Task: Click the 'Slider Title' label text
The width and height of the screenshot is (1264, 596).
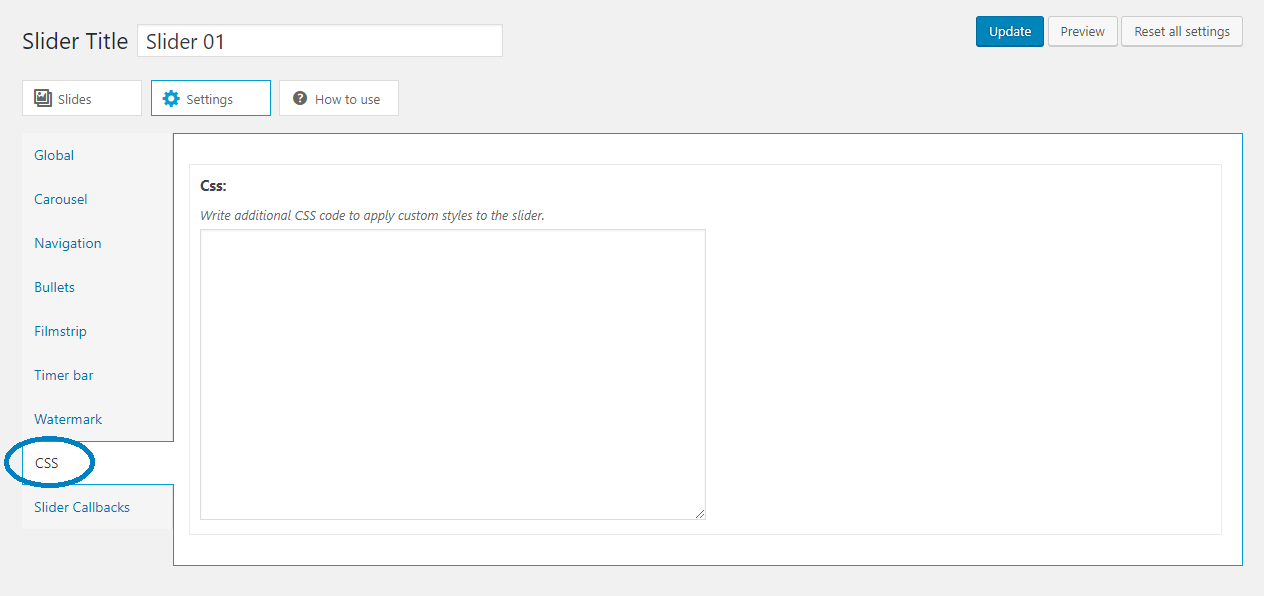Action: [75, 41]
